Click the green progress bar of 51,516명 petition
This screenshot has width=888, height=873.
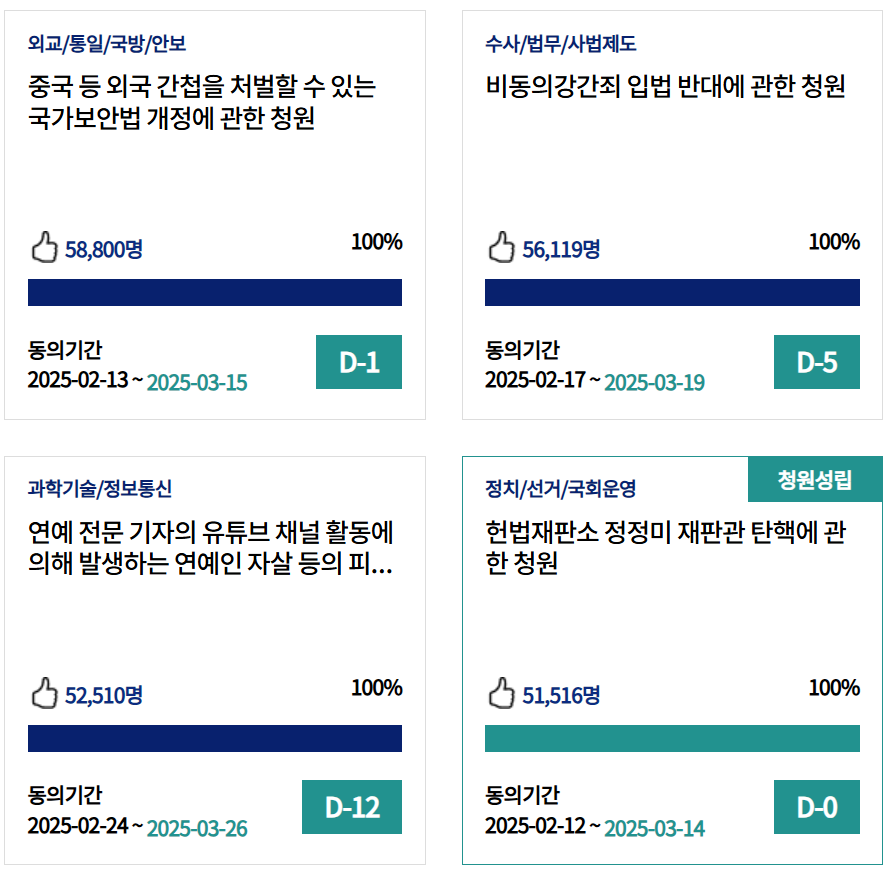coord(672,738)
